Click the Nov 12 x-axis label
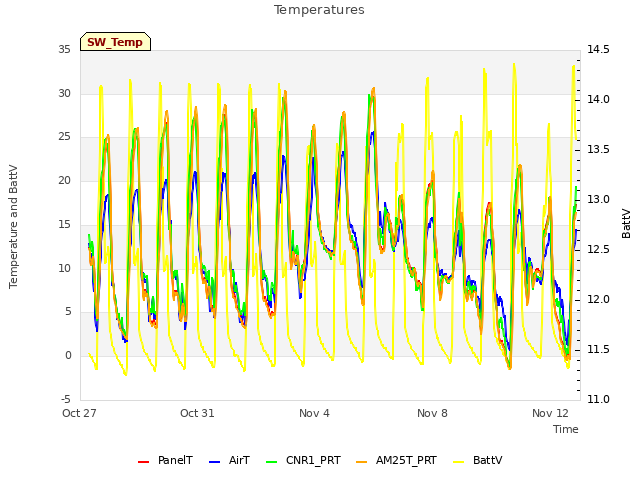The height and width of the screenshot is (480, 640). pos(550,413)
